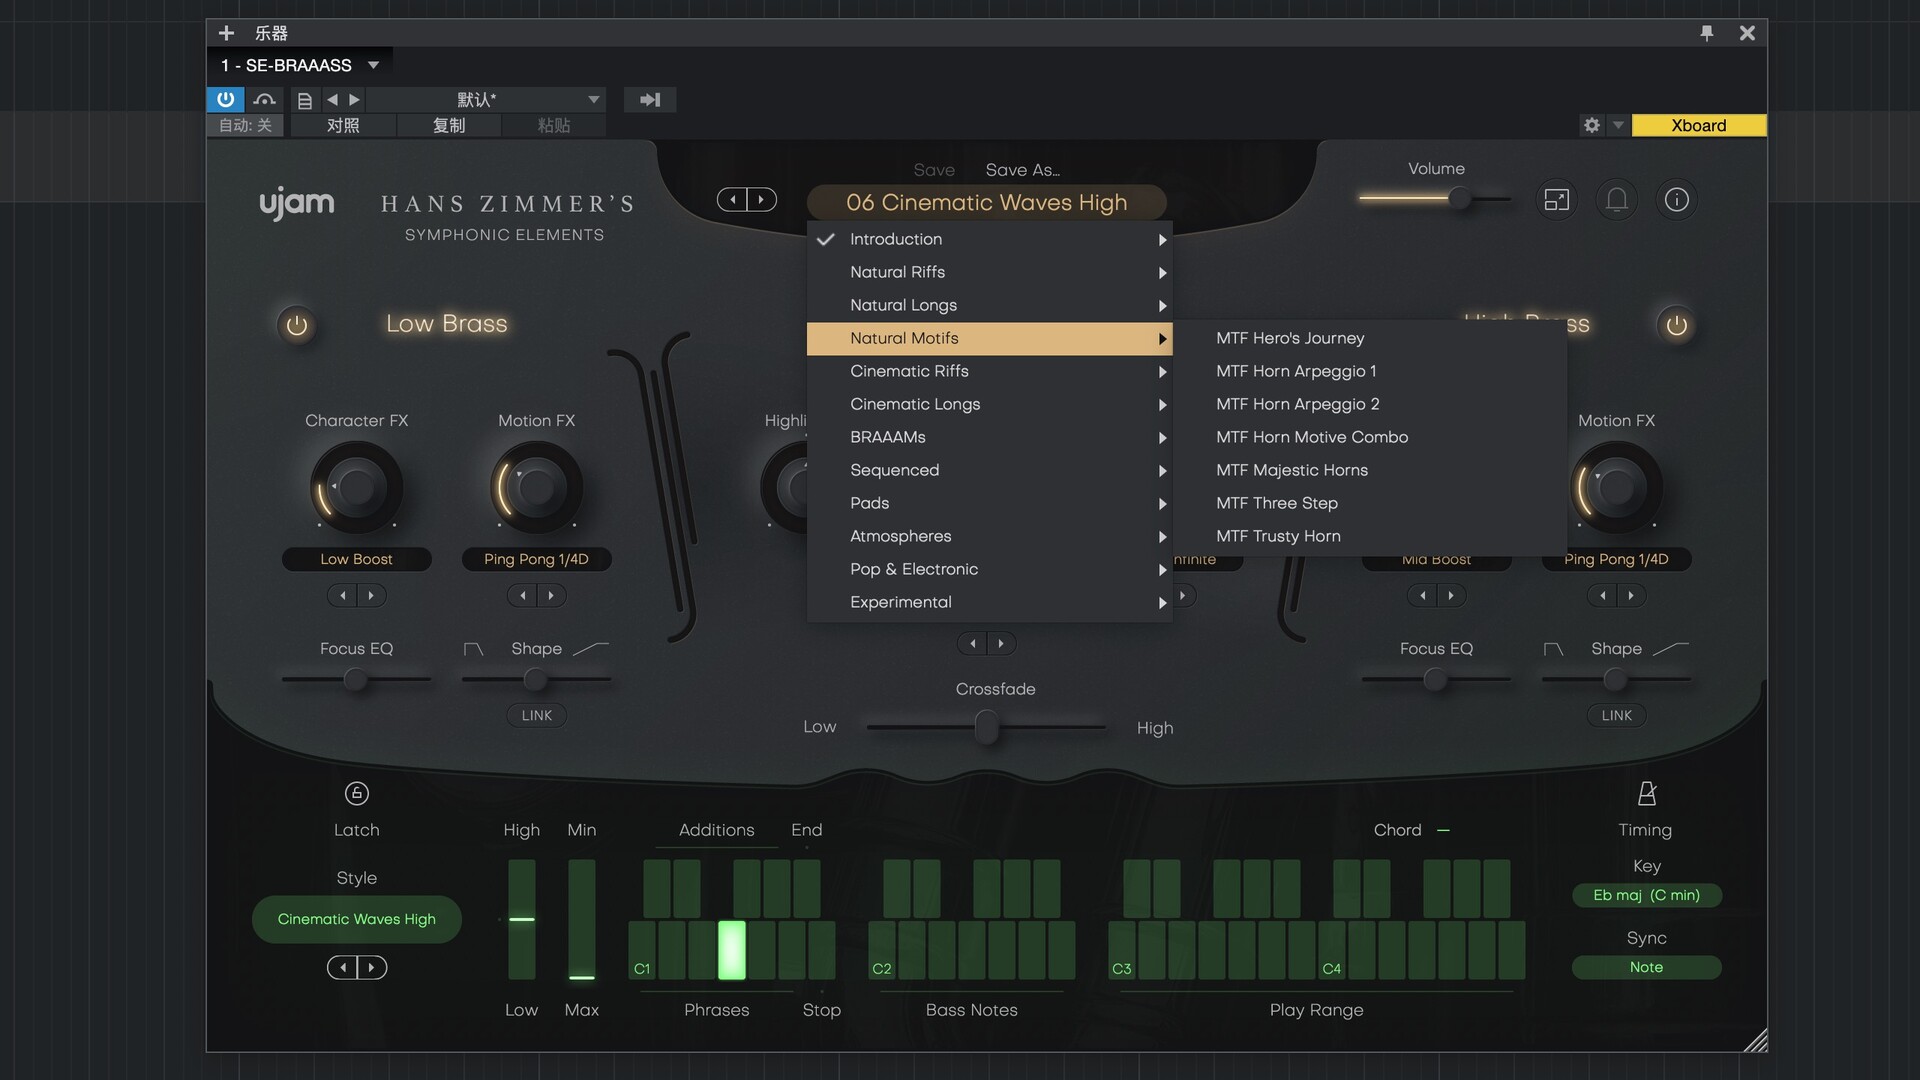Click the MIDI input arrow icon

pyautogui.click(x=650, y=99)
